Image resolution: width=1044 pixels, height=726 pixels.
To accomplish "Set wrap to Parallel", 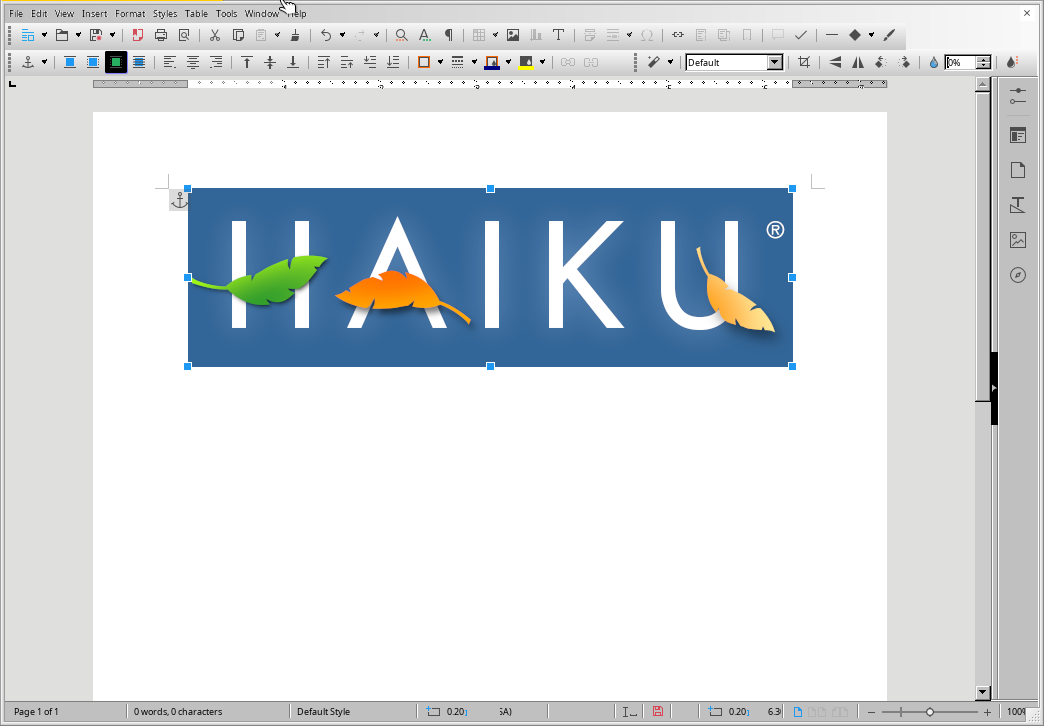I will 93,62.
